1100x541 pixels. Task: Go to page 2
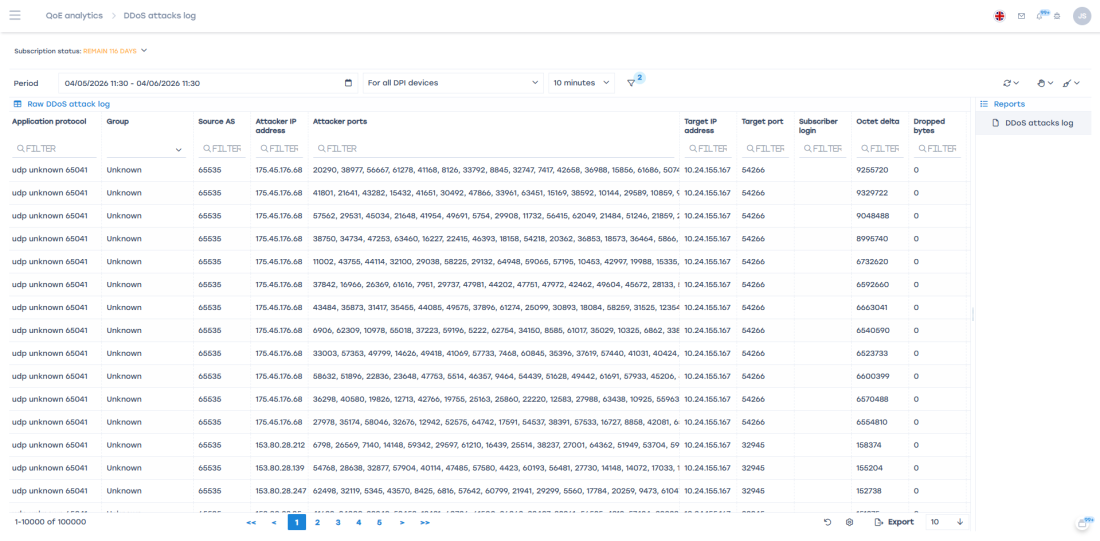click(317, 522)
